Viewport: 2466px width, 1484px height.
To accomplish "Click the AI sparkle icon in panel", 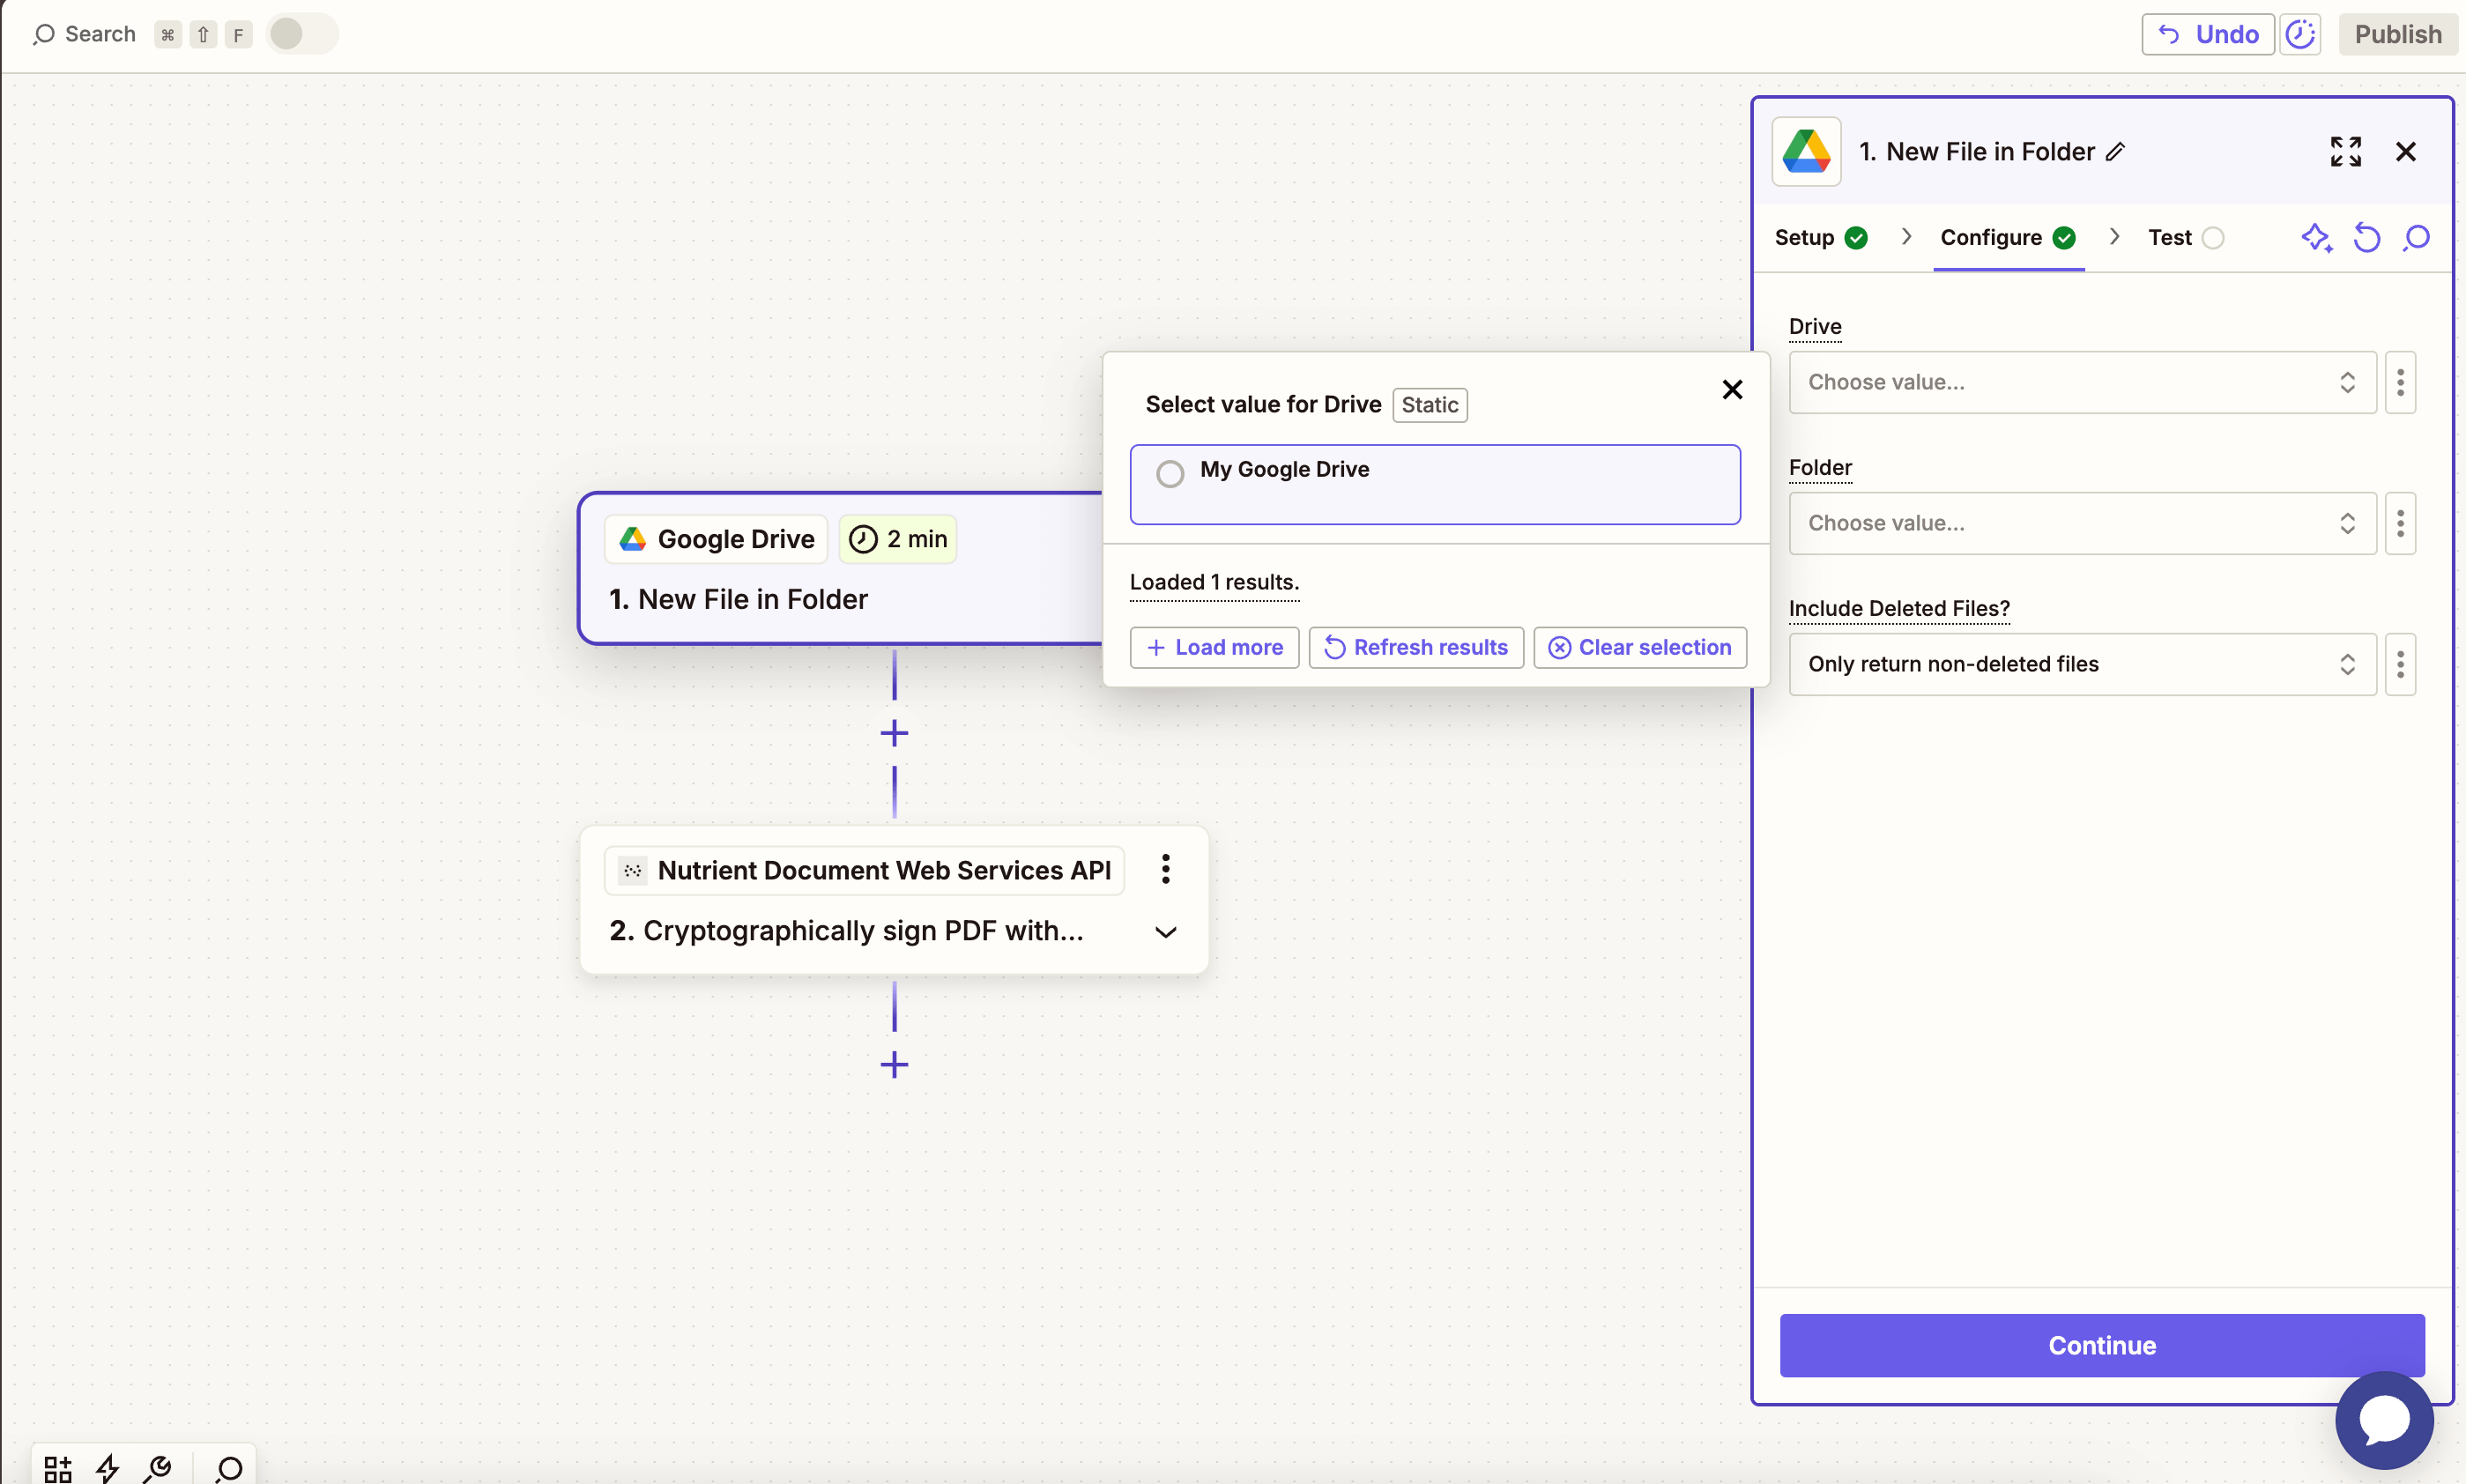I will [x=2316, y=238].
